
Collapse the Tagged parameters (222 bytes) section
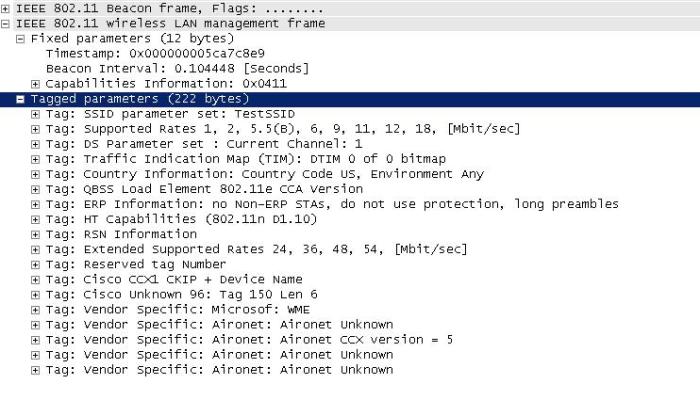(x=21, y=99)
